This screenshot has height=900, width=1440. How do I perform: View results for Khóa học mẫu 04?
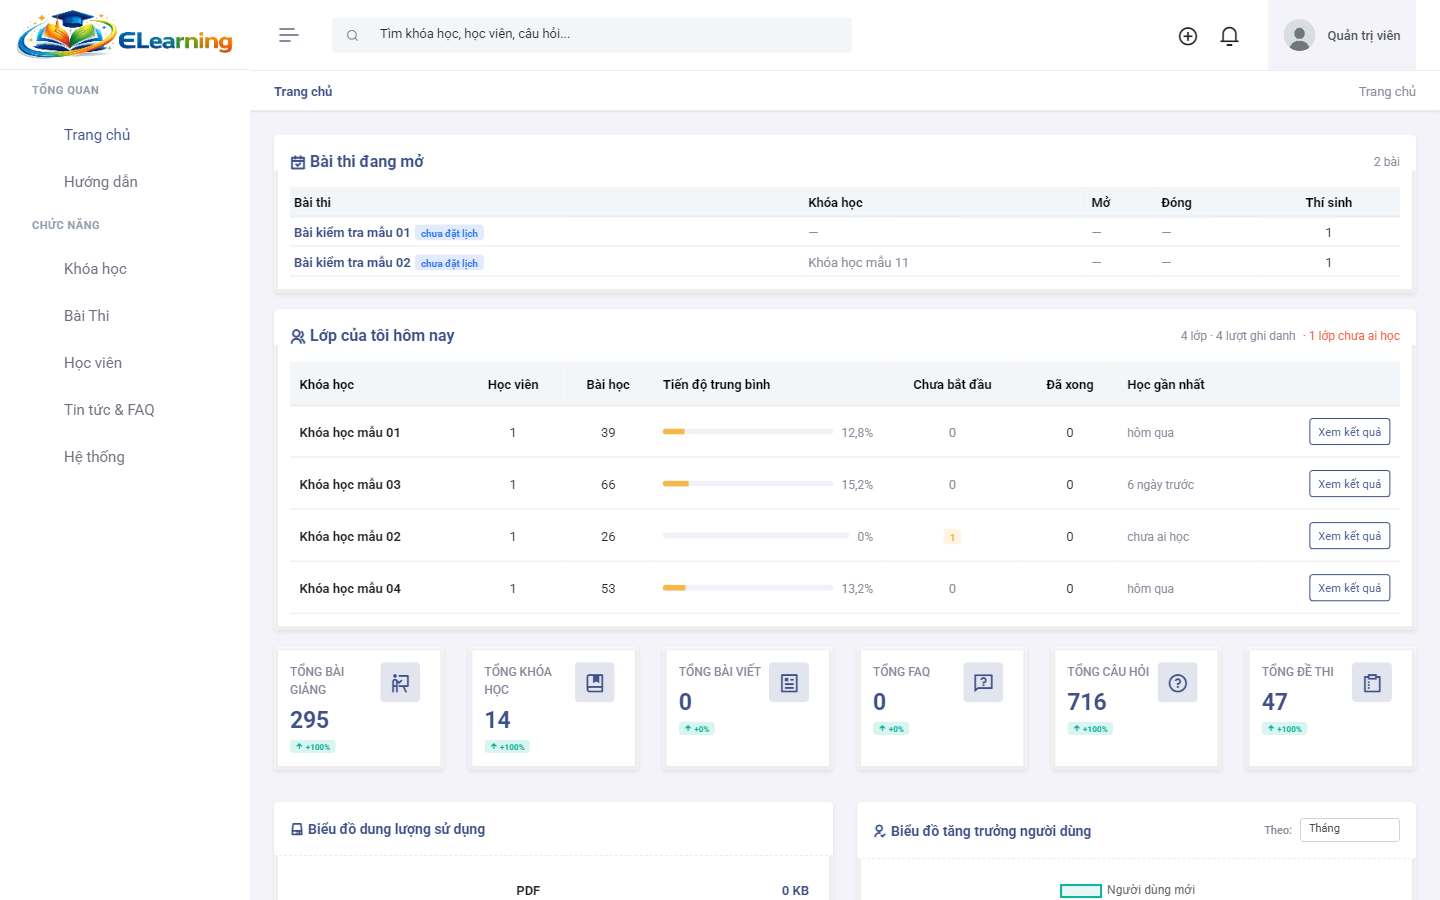point(1350,588)
